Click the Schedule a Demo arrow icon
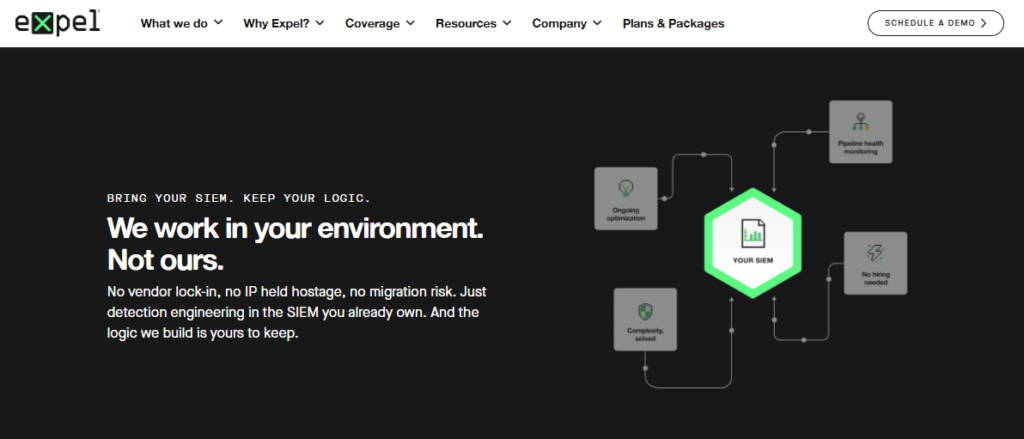The width and height of the screenshot is (1024, 439). pos(984,23)
